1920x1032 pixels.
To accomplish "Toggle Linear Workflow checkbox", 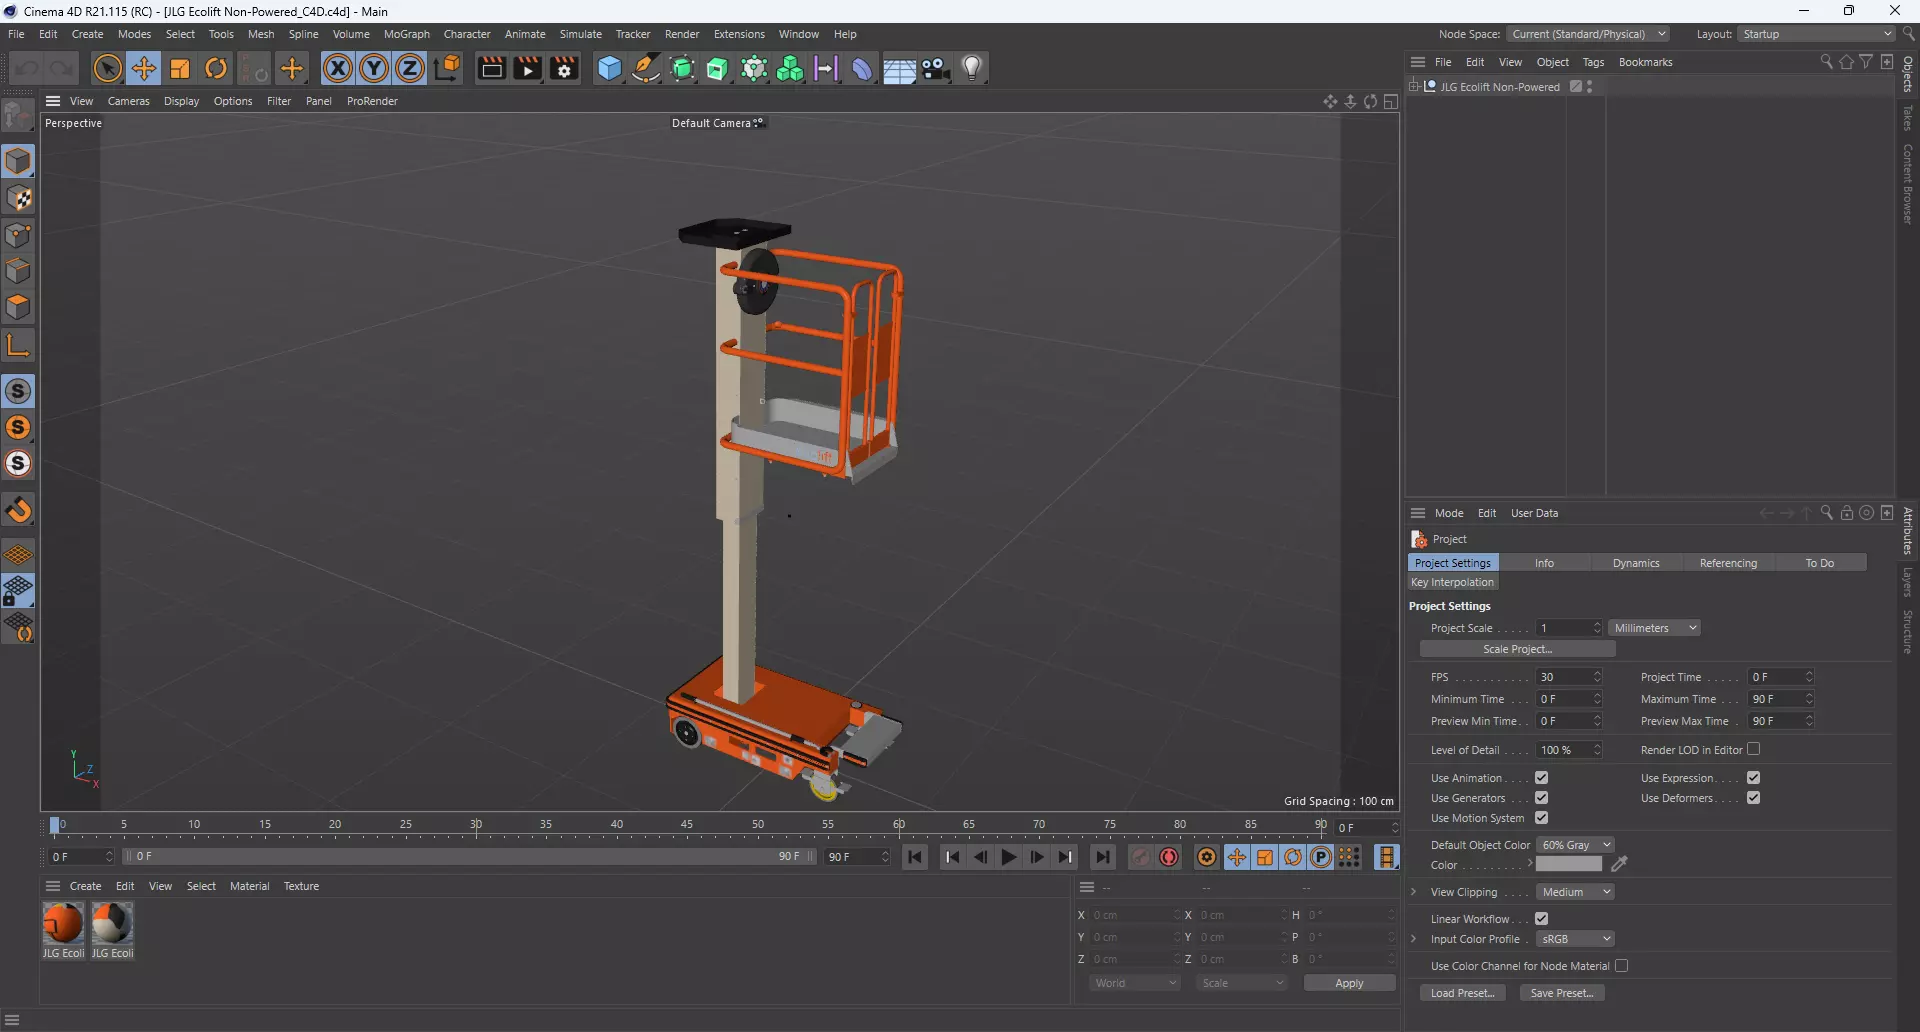I will (1541, 919).
